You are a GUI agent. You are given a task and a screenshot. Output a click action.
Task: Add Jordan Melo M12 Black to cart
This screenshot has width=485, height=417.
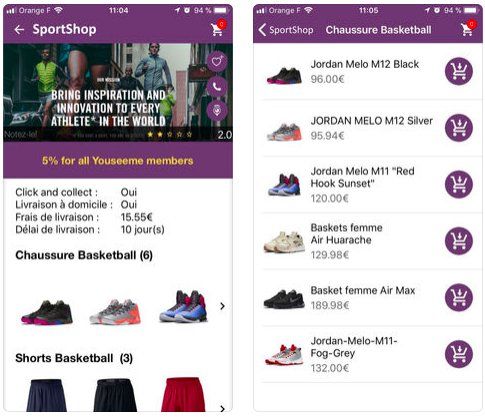[x=459, y=71]
